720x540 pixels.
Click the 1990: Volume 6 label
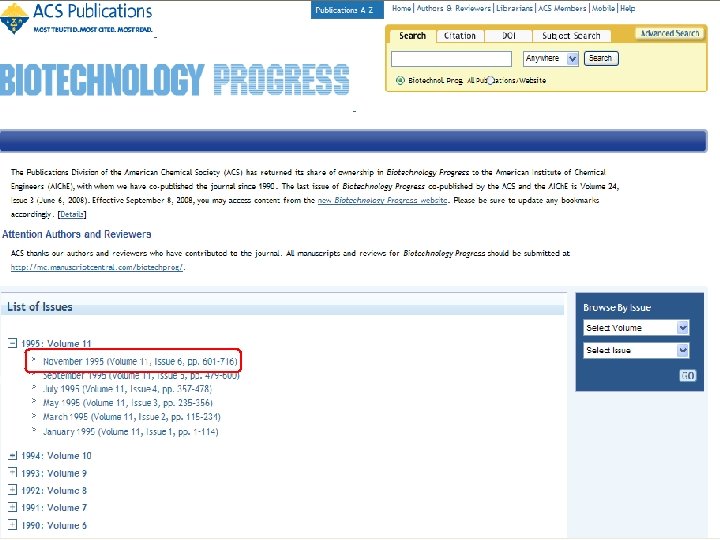click(x=54, y=525)
